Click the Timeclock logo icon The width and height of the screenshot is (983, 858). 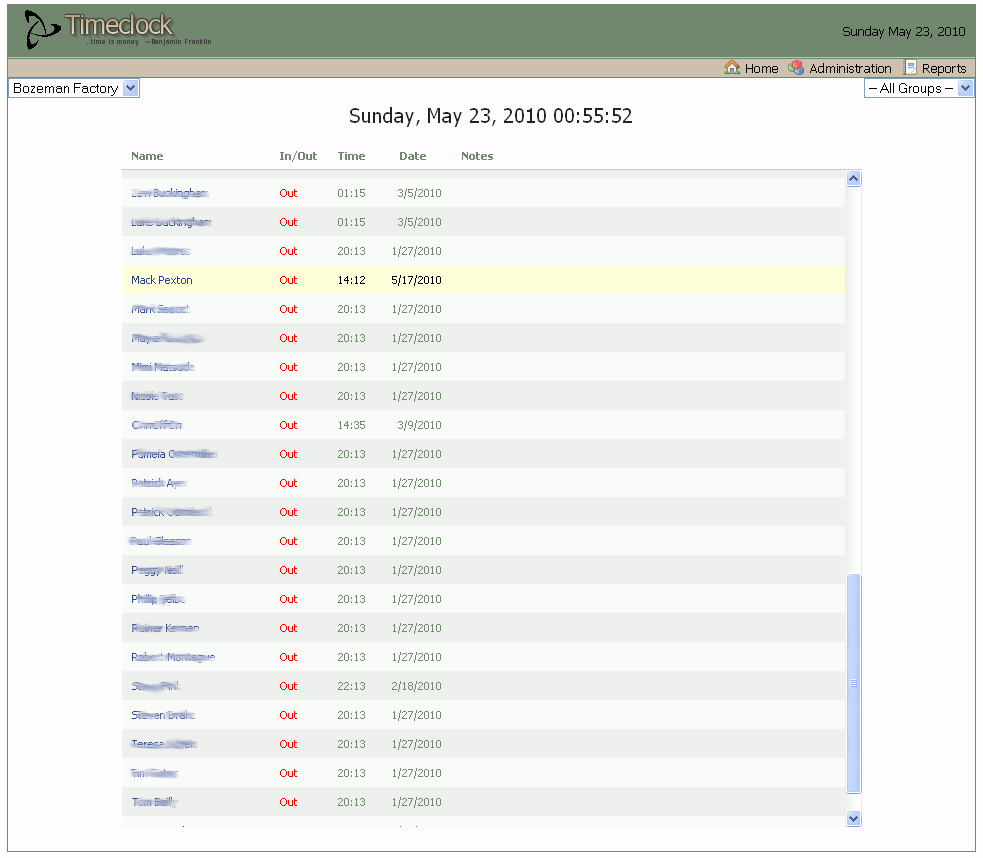click(42, 30)
